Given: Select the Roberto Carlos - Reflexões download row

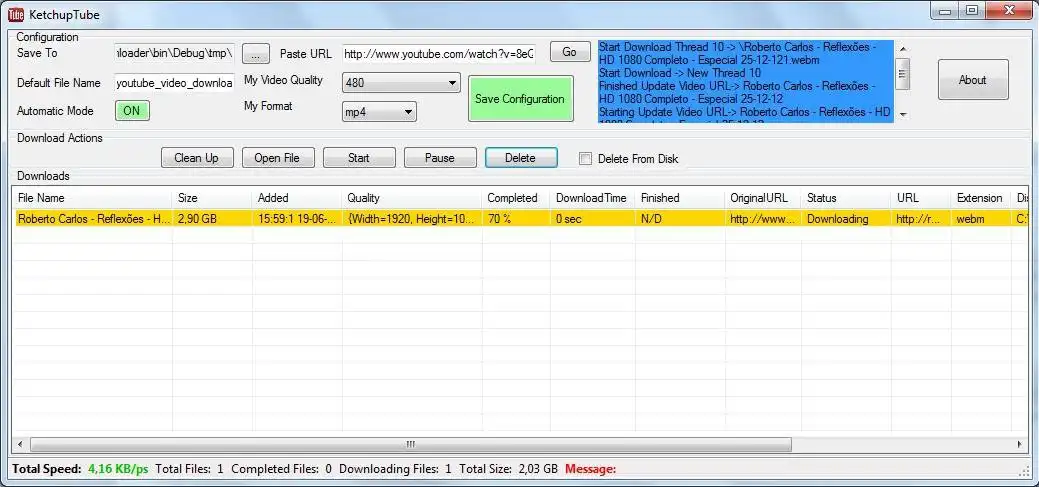Looking at the screenshot, I should (520, 219).
